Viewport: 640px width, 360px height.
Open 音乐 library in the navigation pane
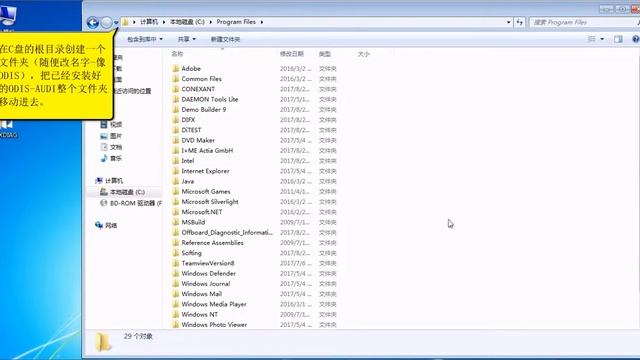[x=111, y=158]
